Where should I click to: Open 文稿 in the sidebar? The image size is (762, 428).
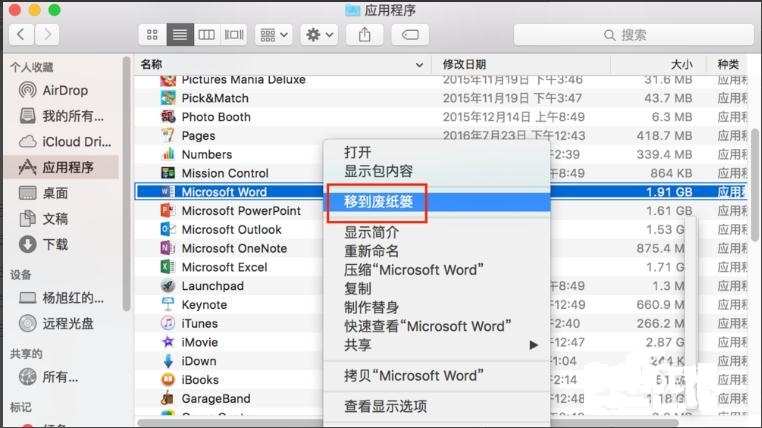61,219
